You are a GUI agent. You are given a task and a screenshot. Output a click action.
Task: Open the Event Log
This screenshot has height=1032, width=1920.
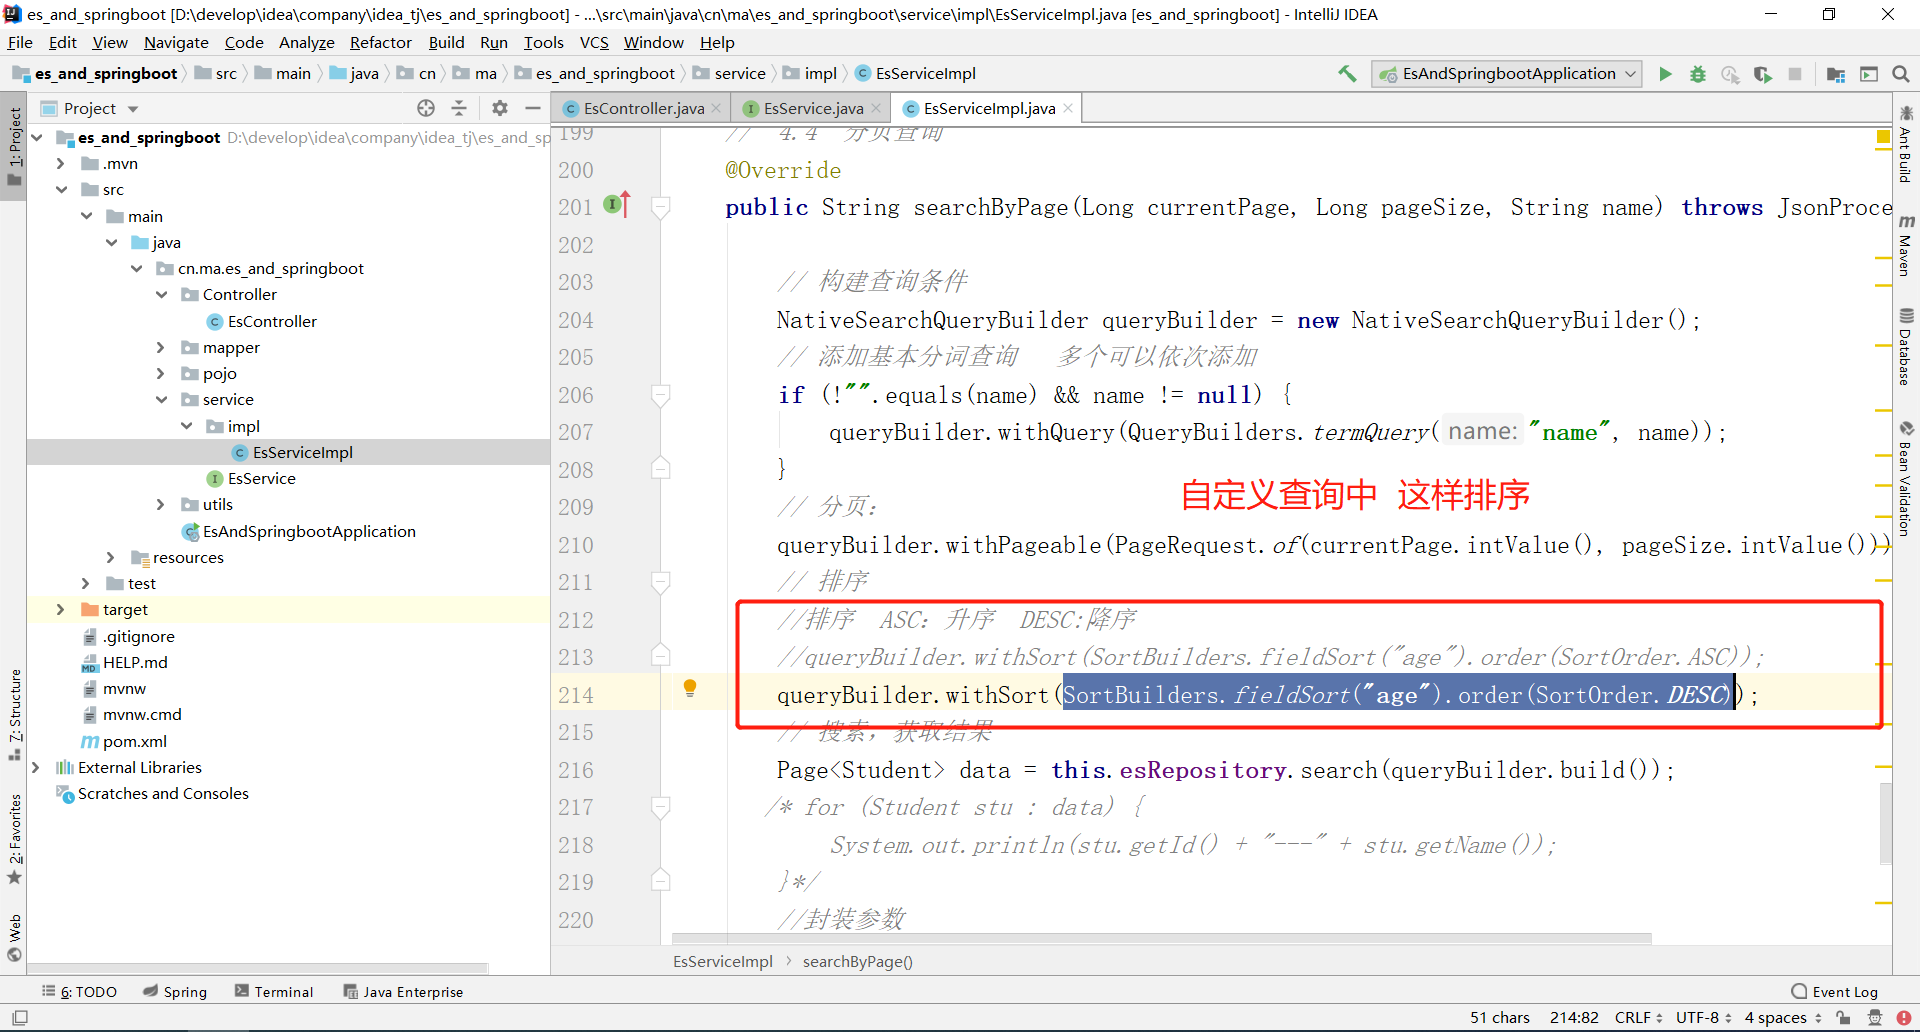click(1835, 992)
